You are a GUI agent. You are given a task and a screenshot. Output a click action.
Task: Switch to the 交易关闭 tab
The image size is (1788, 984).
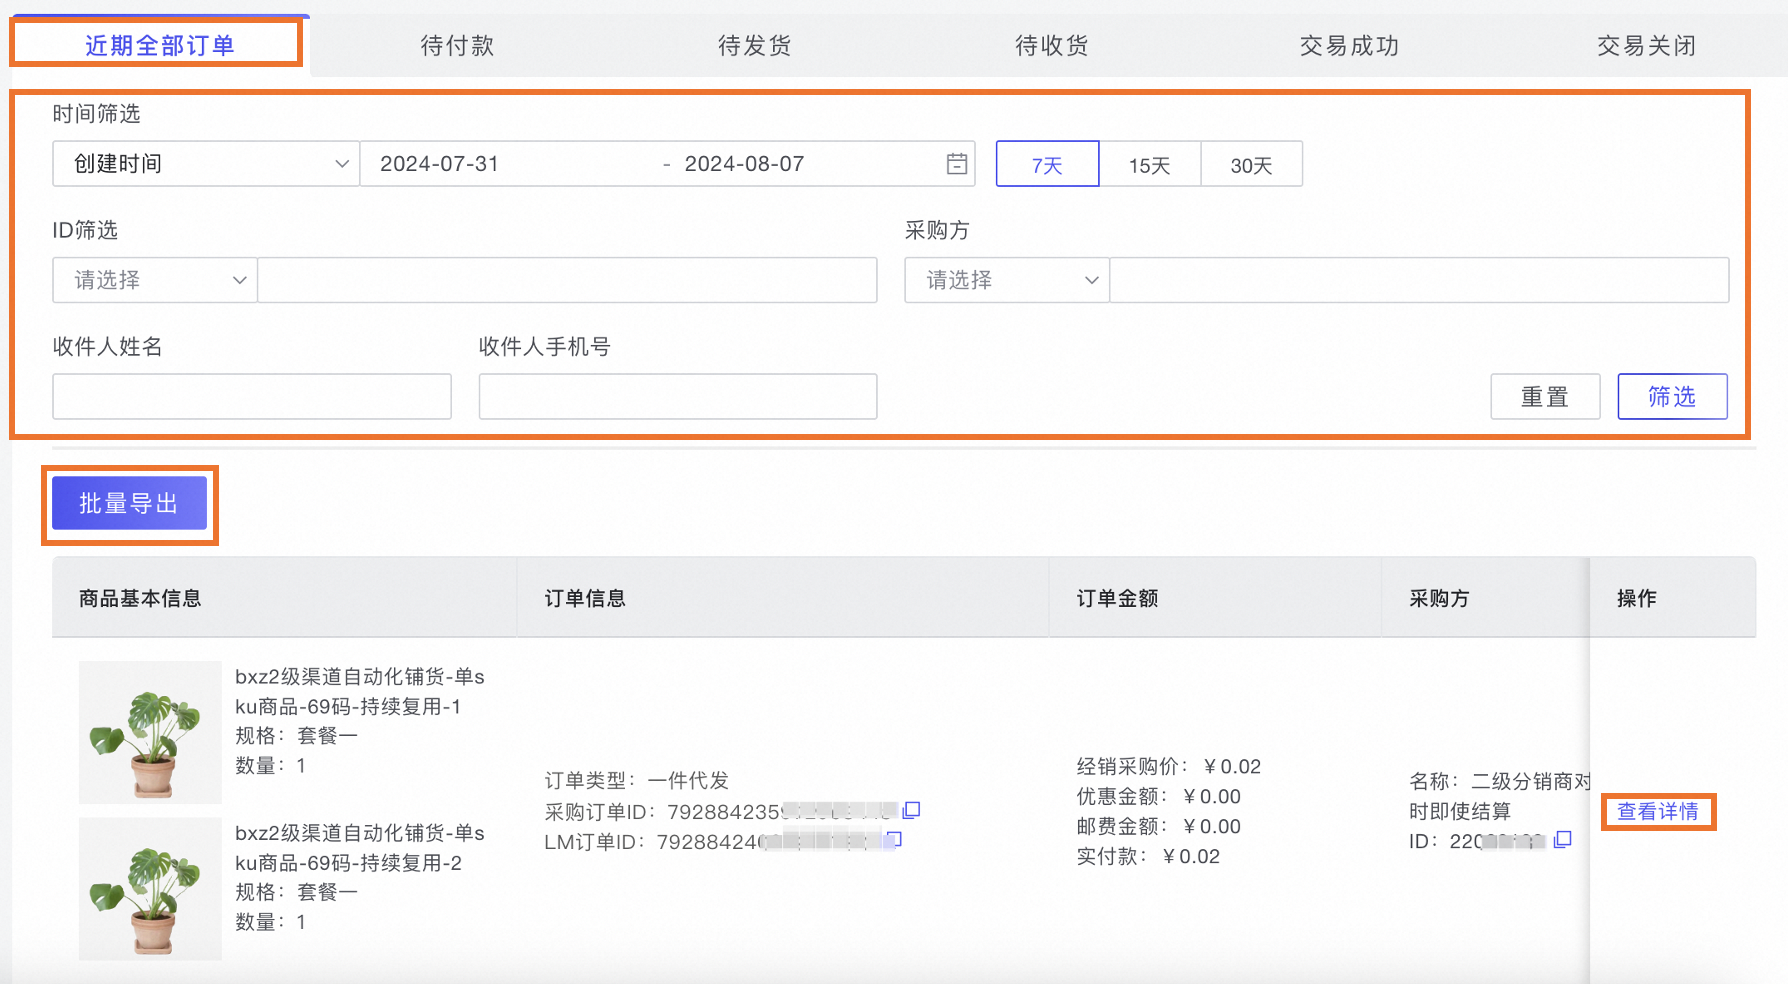(x=1646, y=45)
